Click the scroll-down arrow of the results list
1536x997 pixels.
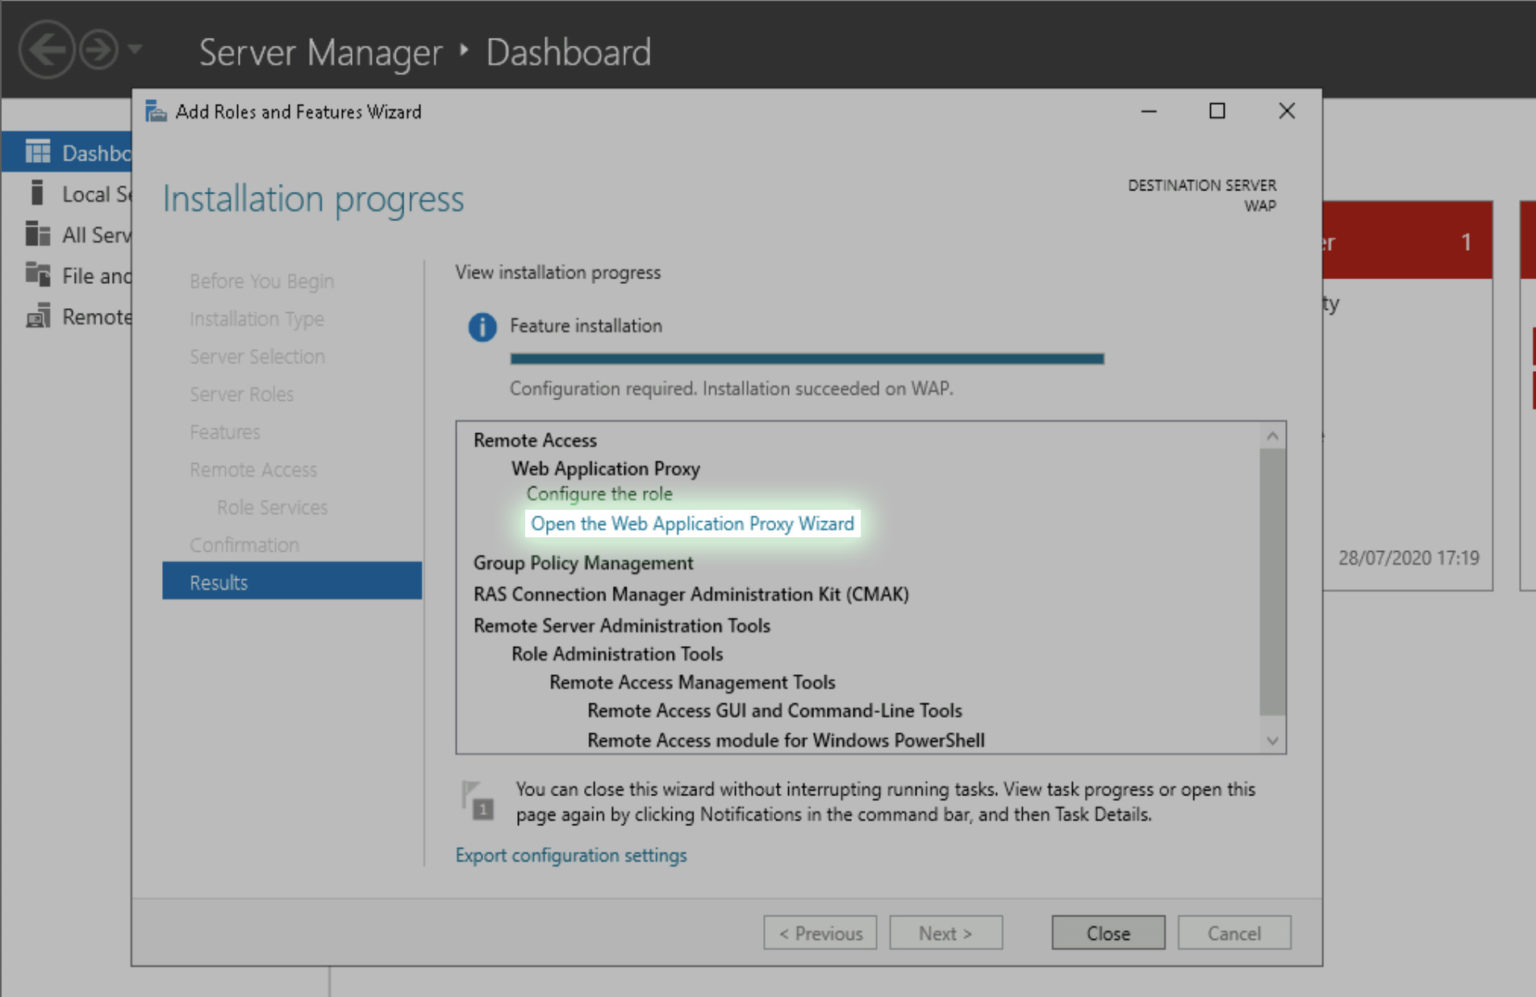1271,740
